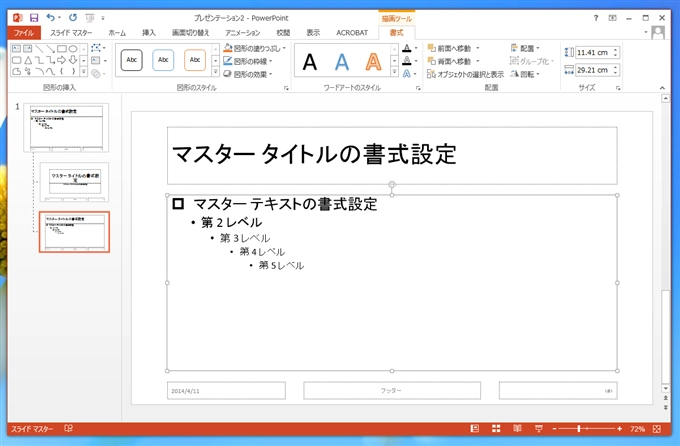Click the フッター footer placeholder
This screenshot has width=680, height=446.
392,390
